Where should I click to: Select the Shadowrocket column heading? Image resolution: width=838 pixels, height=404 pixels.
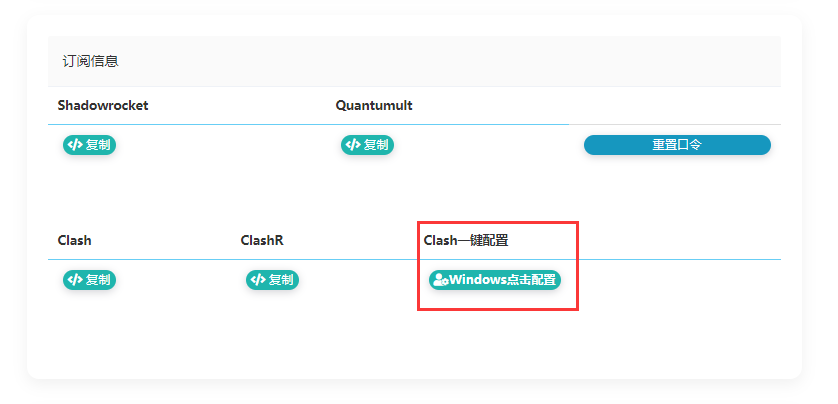103,105
